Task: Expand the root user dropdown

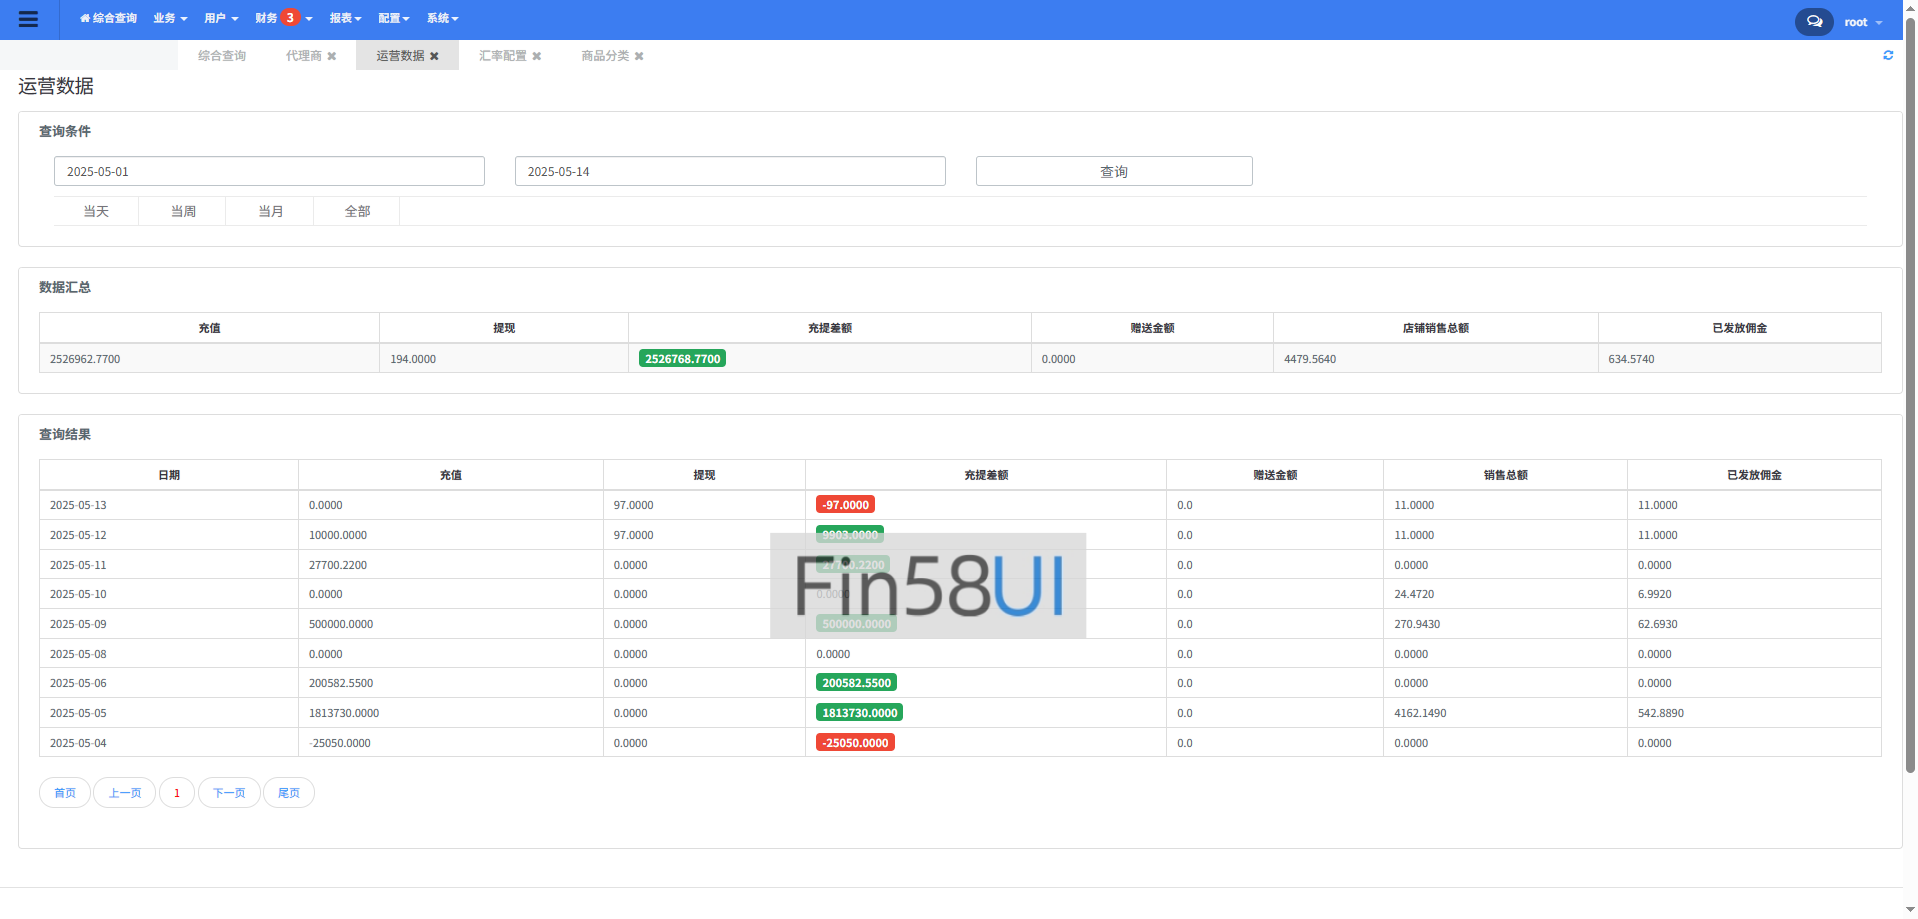Action: coord(1862,22)
